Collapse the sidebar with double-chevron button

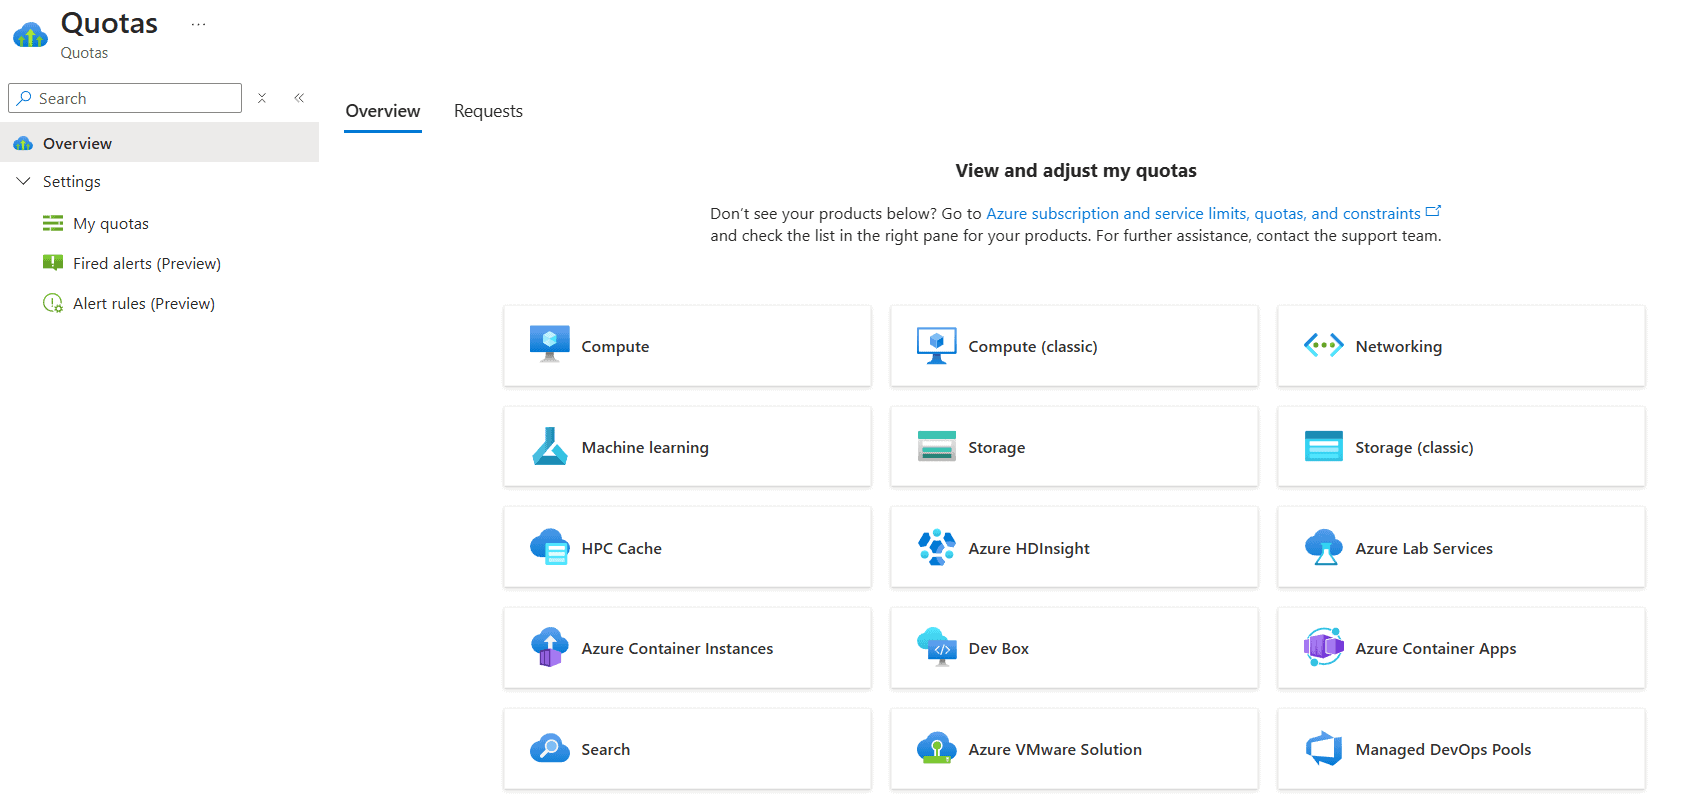299,98
